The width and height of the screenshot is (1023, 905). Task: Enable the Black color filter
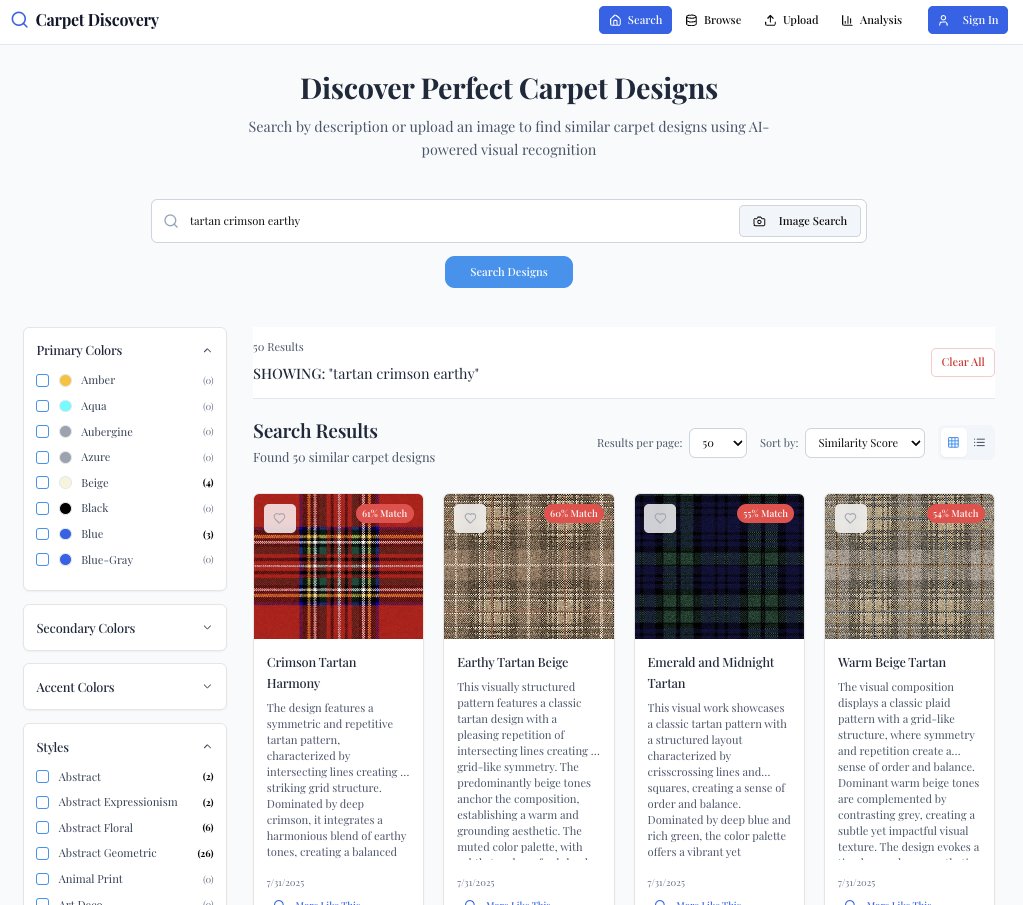[x=42, y=508]
